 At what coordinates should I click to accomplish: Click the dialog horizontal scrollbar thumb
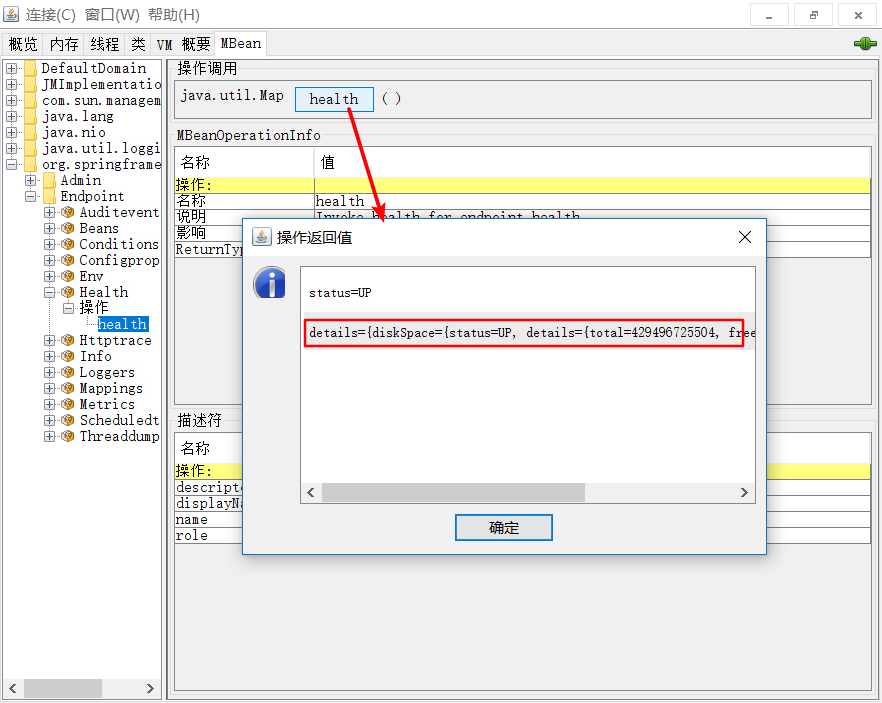[452, 492]
